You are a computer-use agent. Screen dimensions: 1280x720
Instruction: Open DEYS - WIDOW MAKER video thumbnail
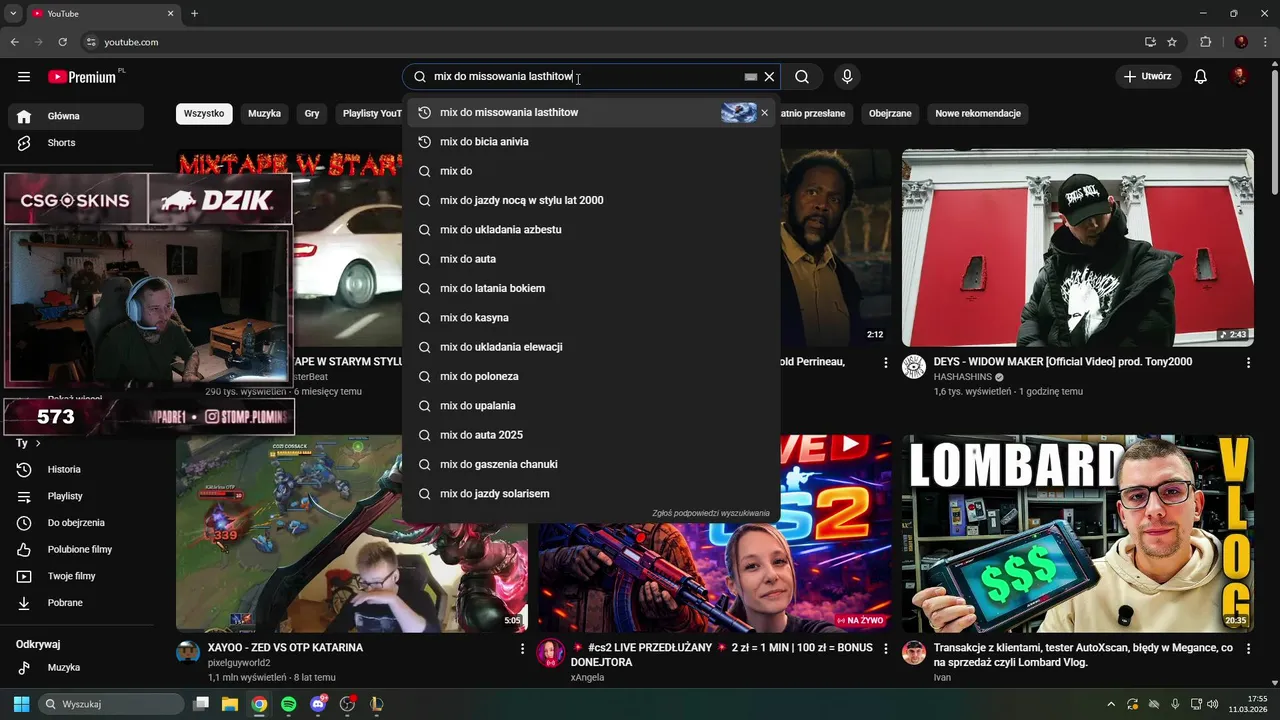coord(1078,248)
